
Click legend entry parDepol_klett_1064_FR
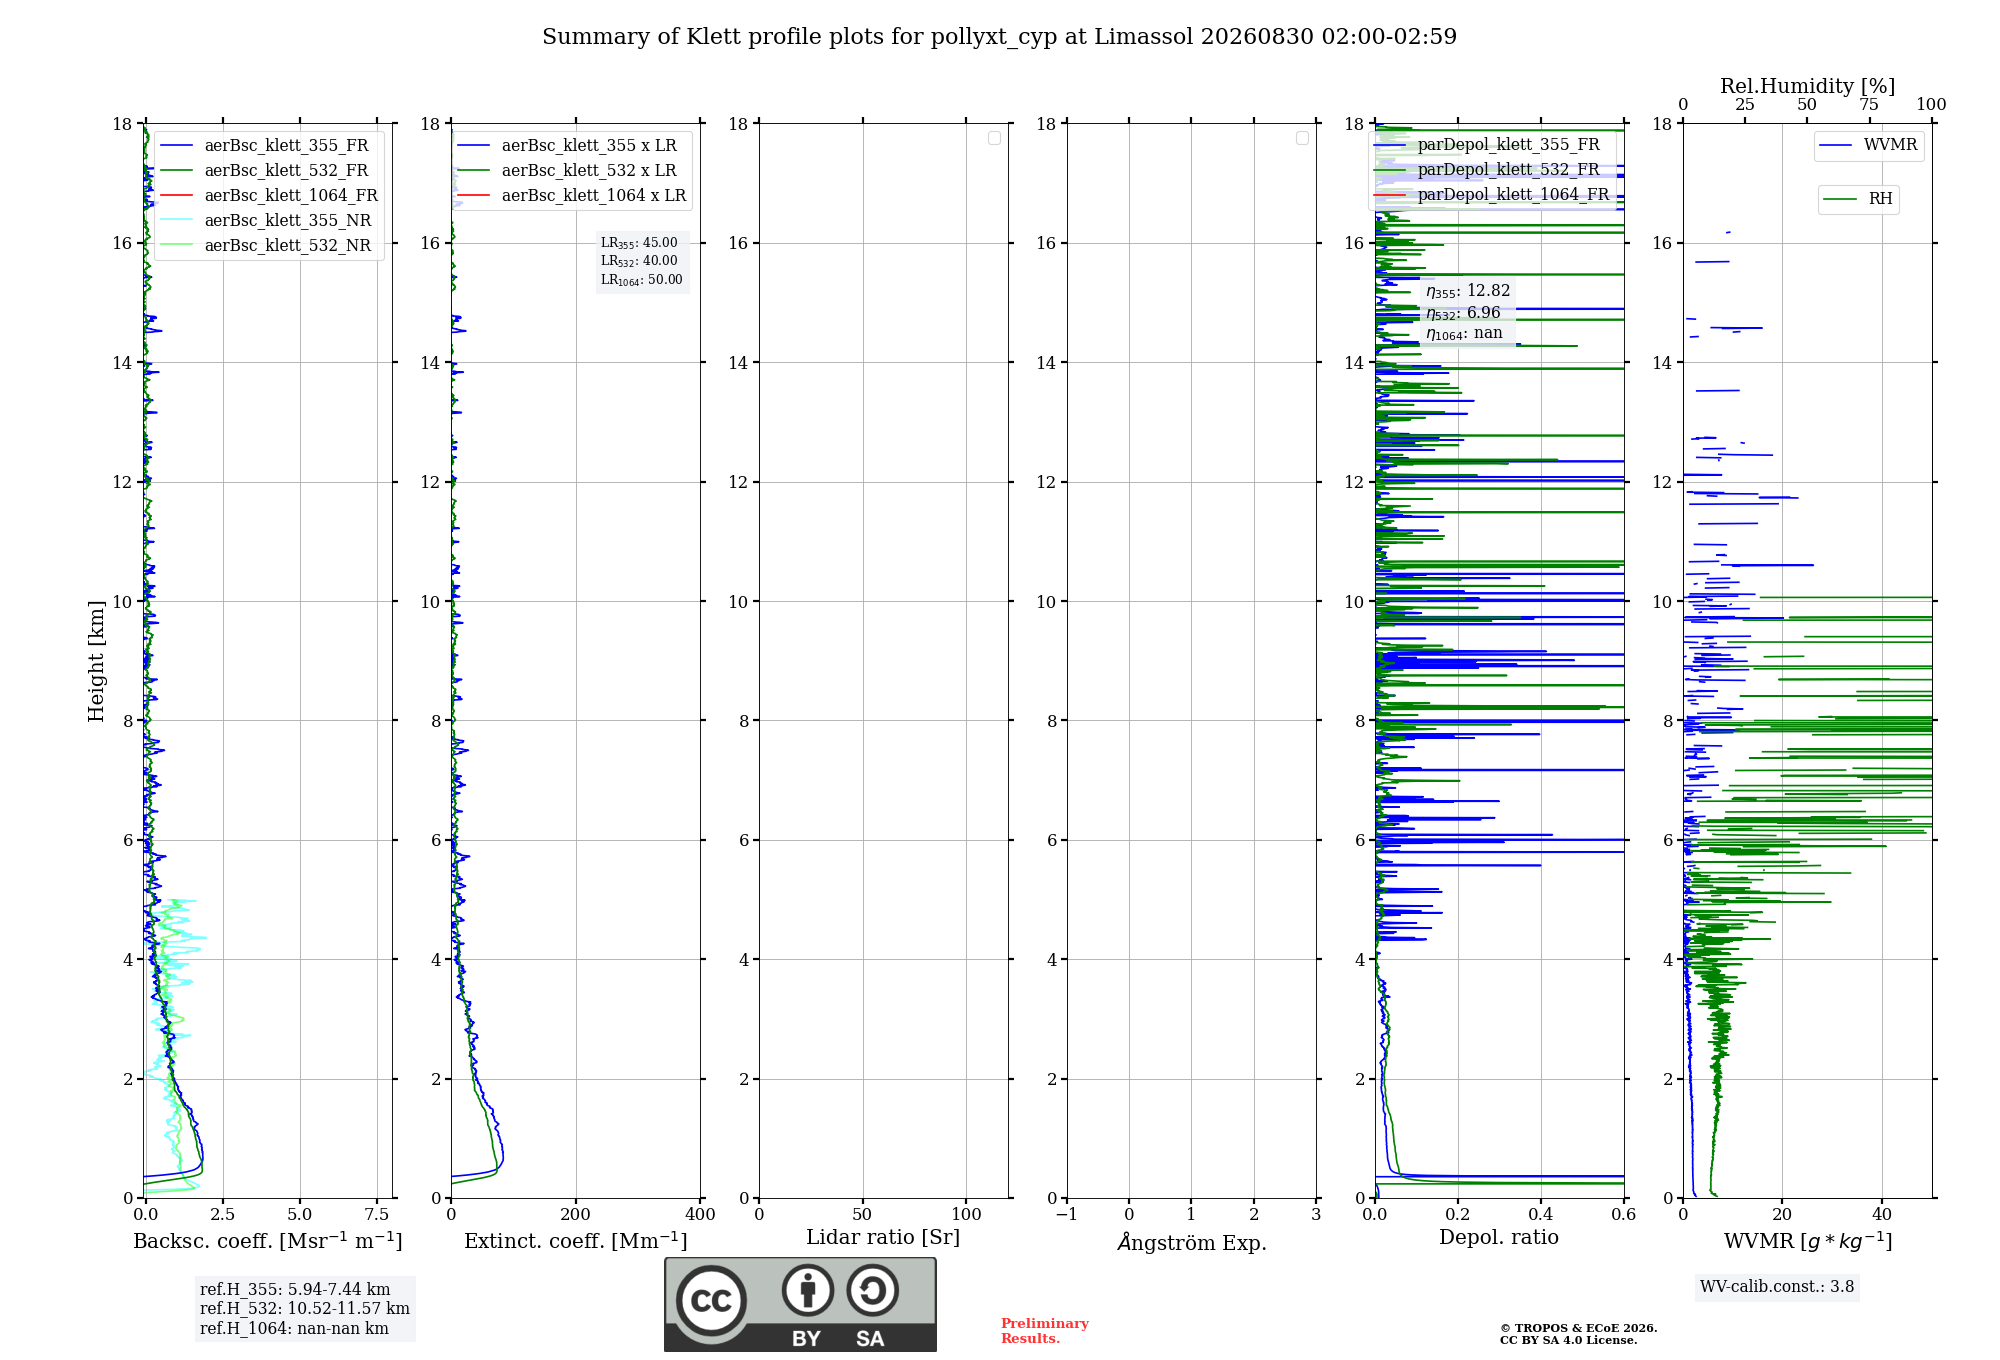point(1492,194)
